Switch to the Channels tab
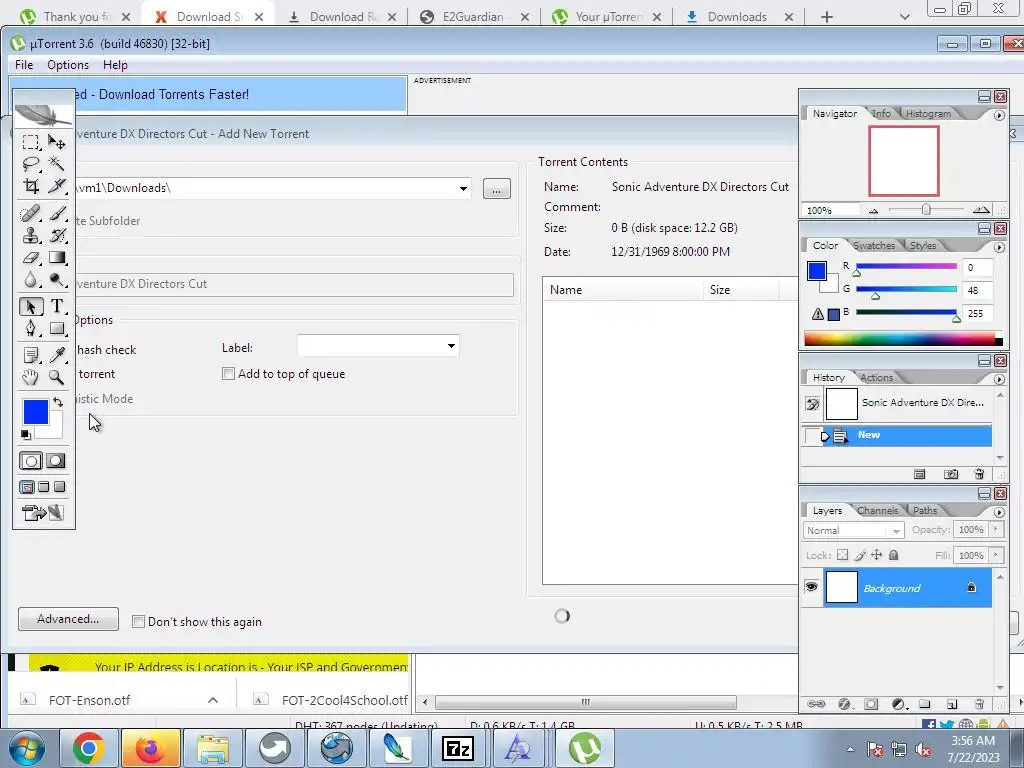The image size is (1024, 768). tap(877, 511)
